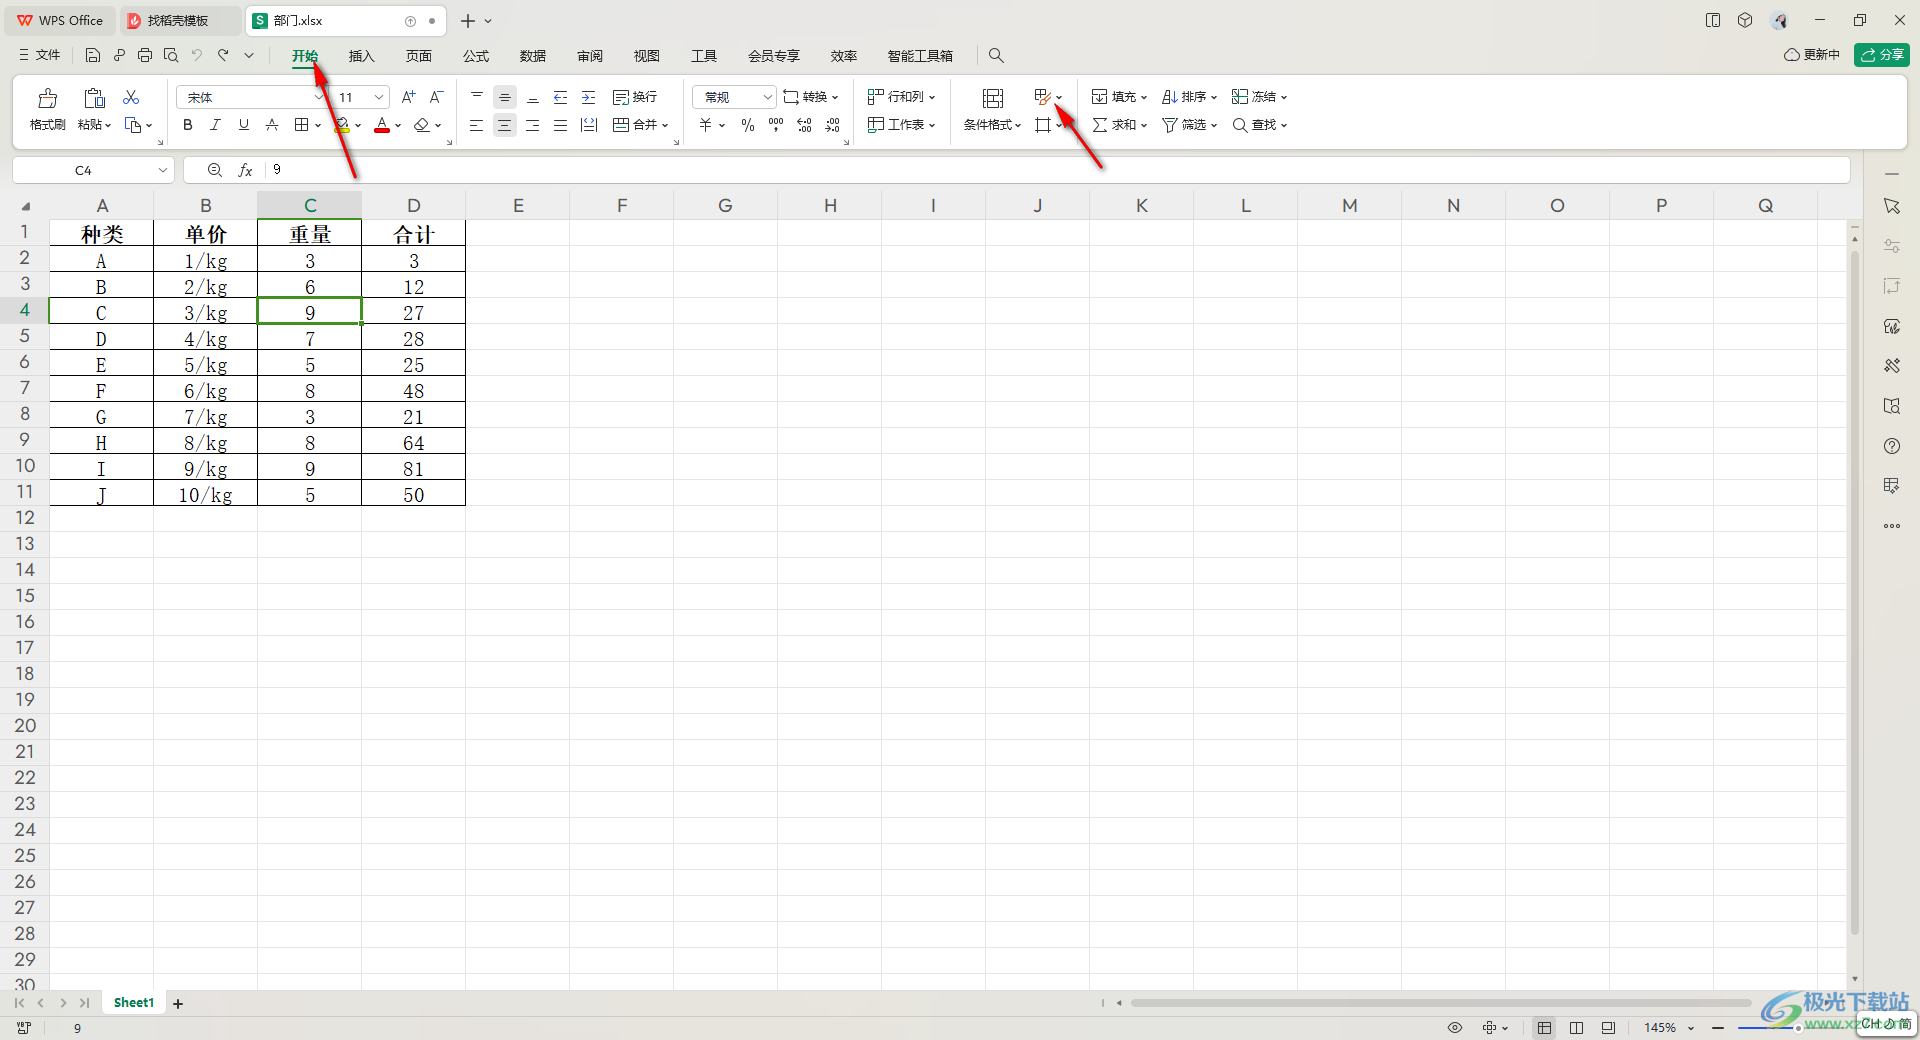
Task: Click the eraser clear formatting icon
Action: pos(422,125)
